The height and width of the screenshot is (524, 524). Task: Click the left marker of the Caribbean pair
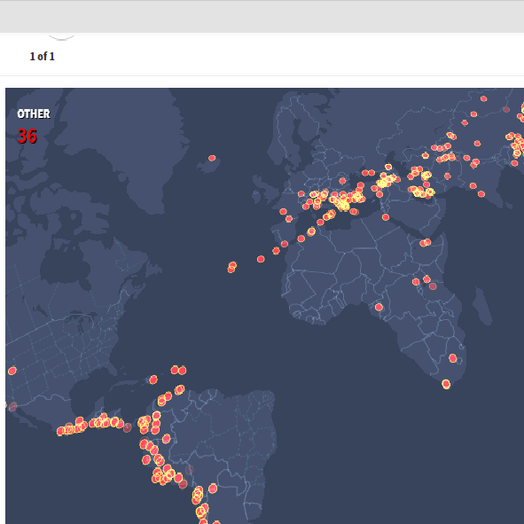coord(174,370)
